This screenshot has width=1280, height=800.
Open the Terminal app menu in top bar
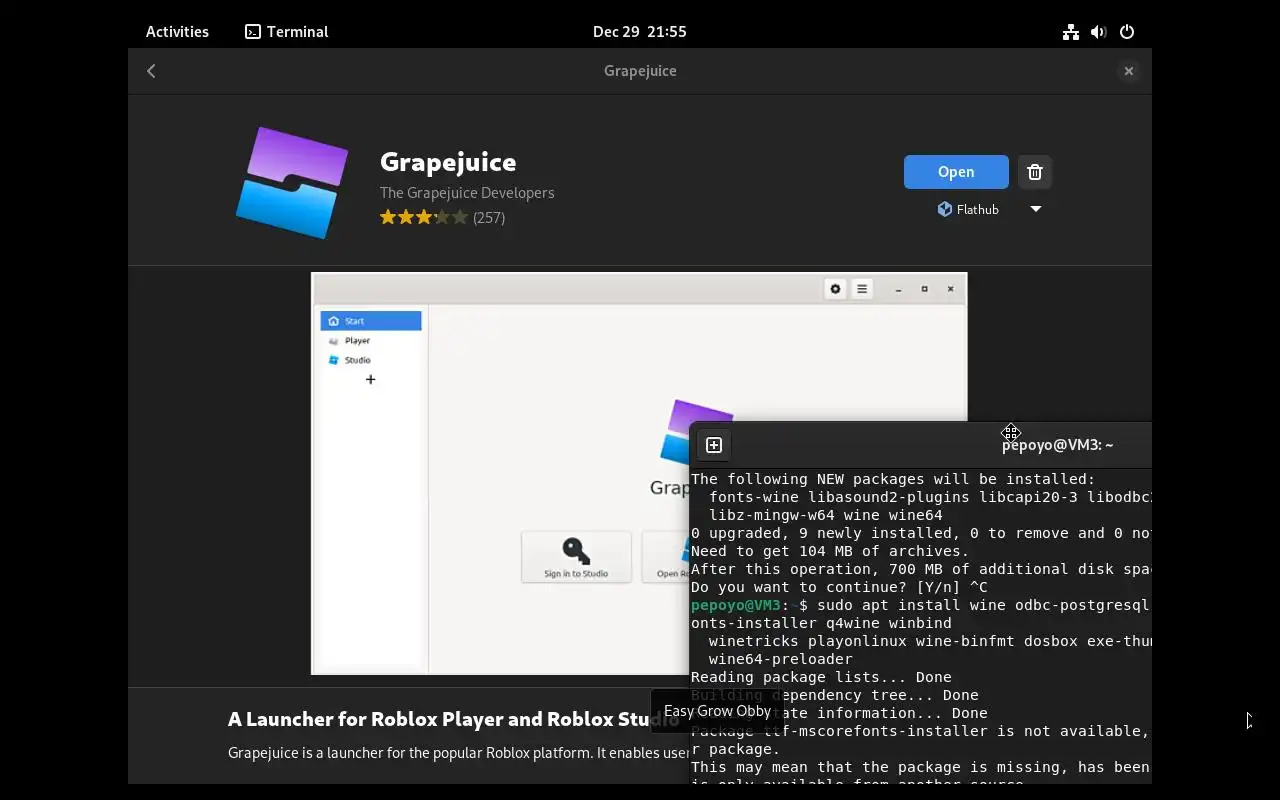(x=287, y=31)
